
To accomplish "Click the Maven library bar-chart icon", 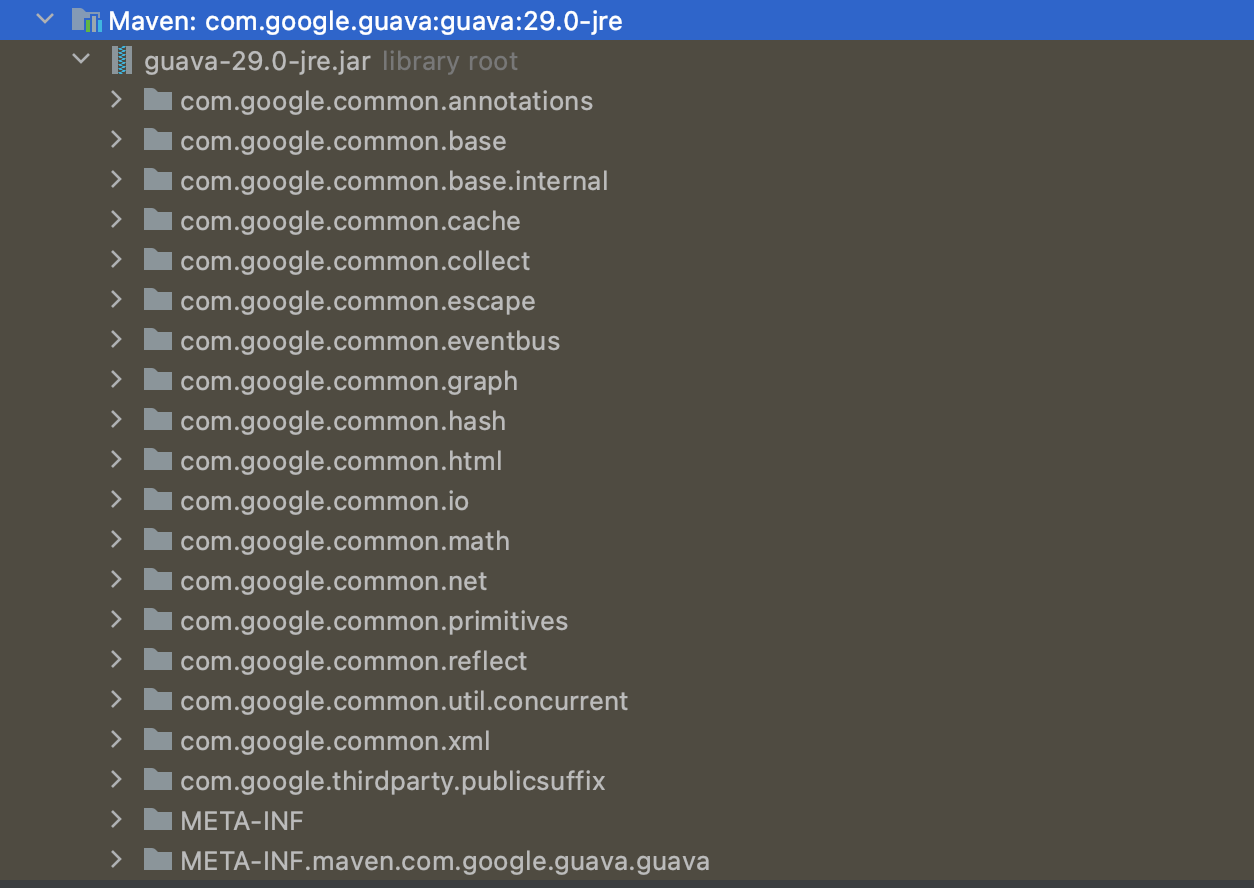I will click(x=87, y=20).
